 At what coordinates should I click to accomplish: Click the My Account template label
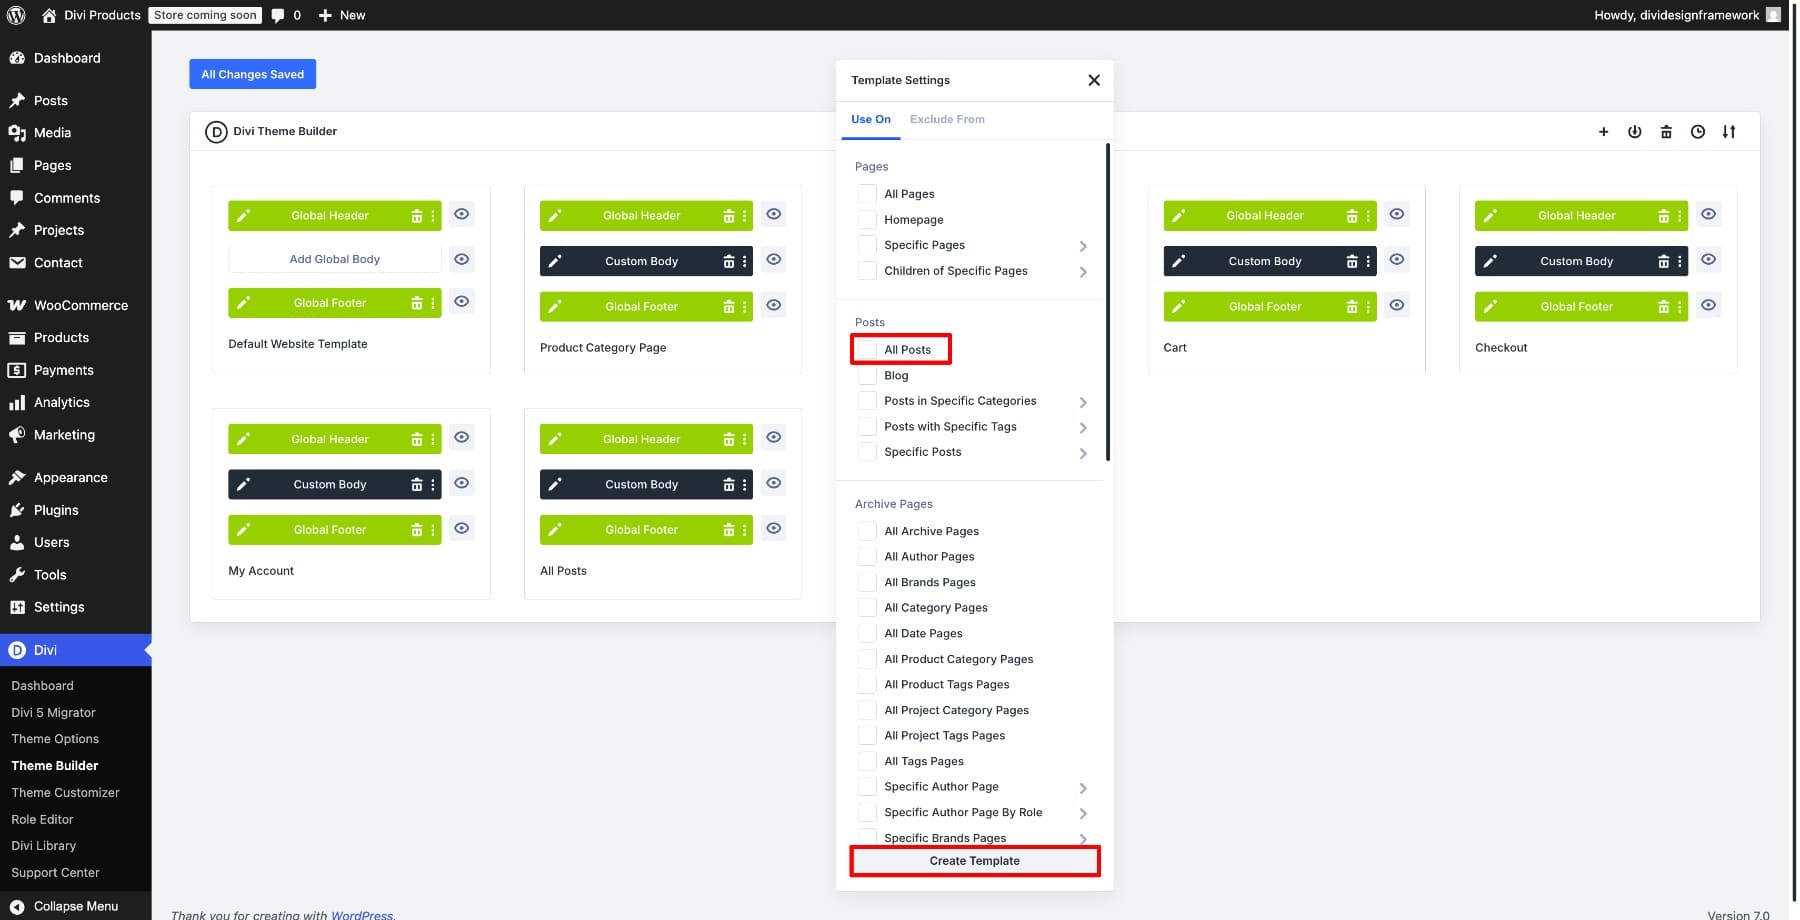261,571
